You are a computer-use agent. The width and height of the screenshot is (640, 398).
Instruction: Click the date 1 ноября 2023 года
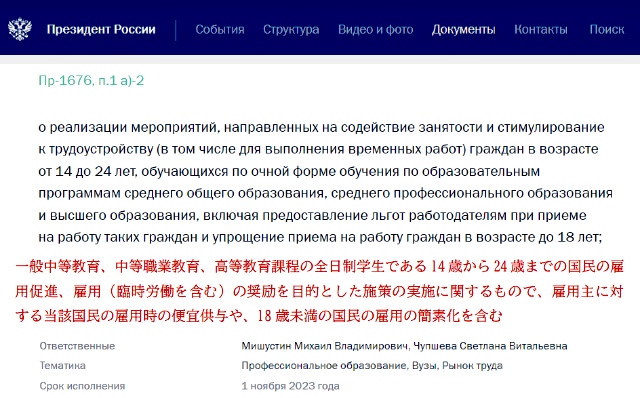[290, 386]
